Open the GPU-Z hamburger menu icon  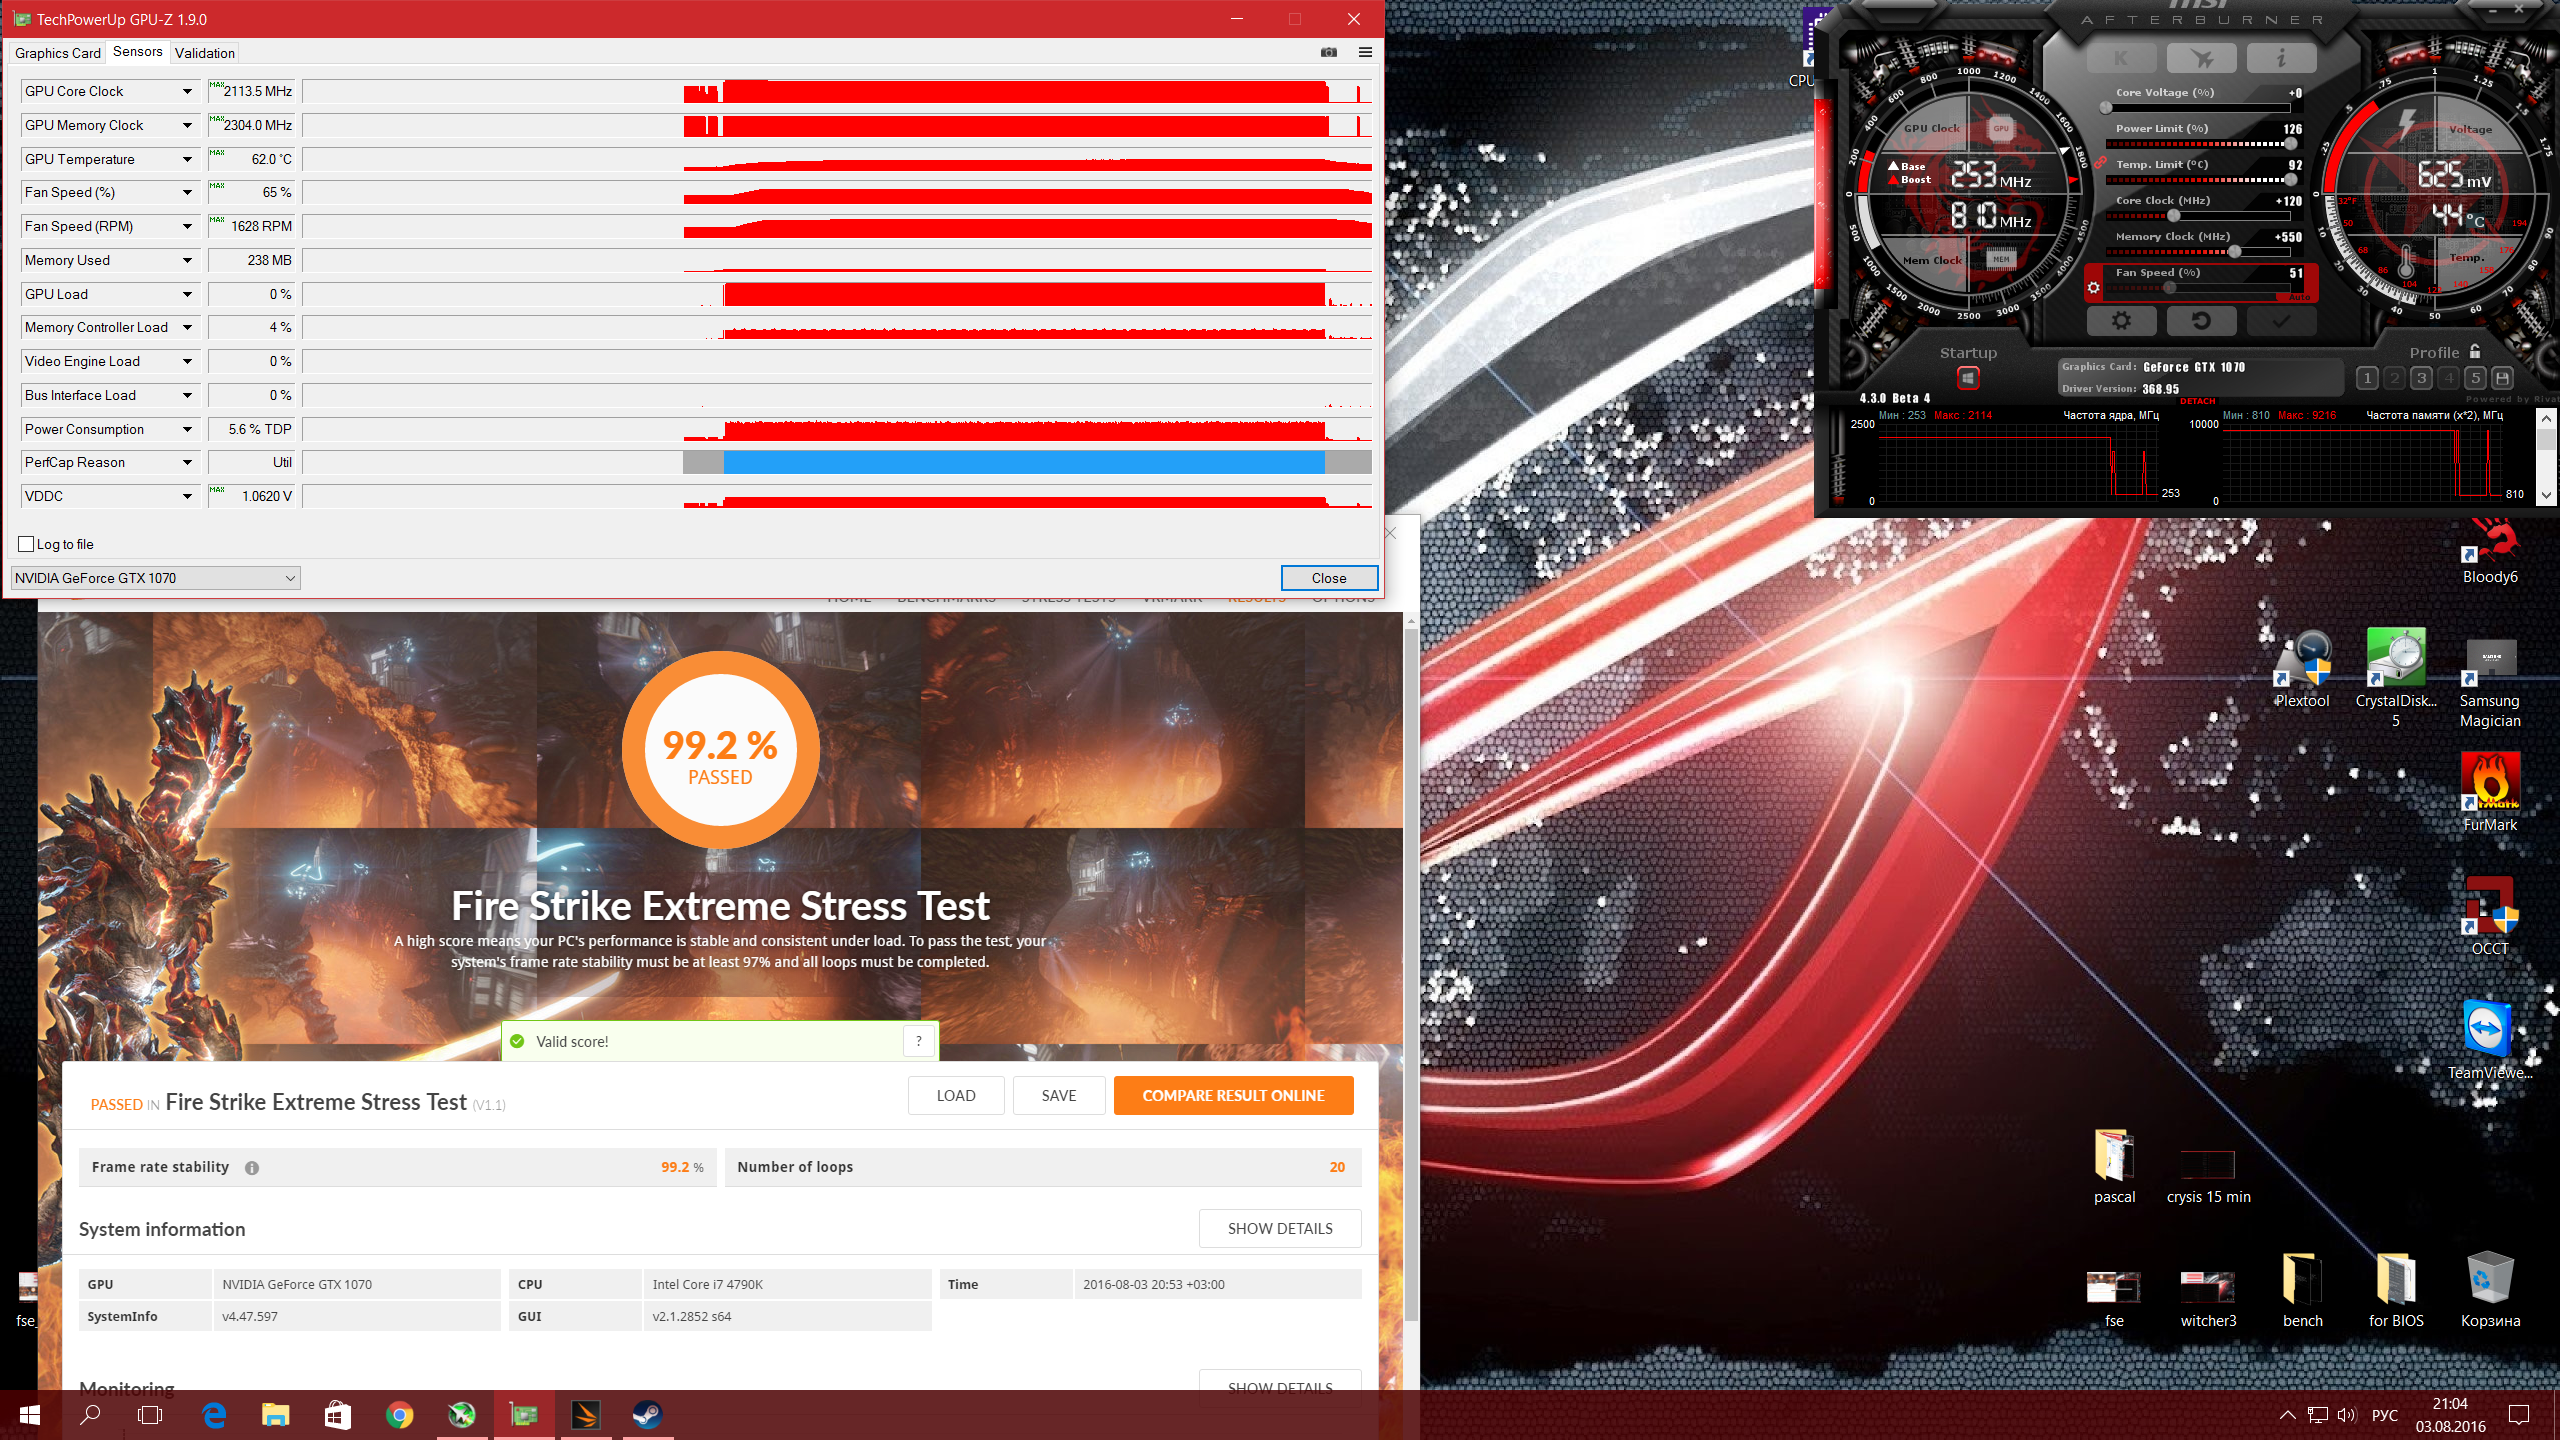[1365, 52]
